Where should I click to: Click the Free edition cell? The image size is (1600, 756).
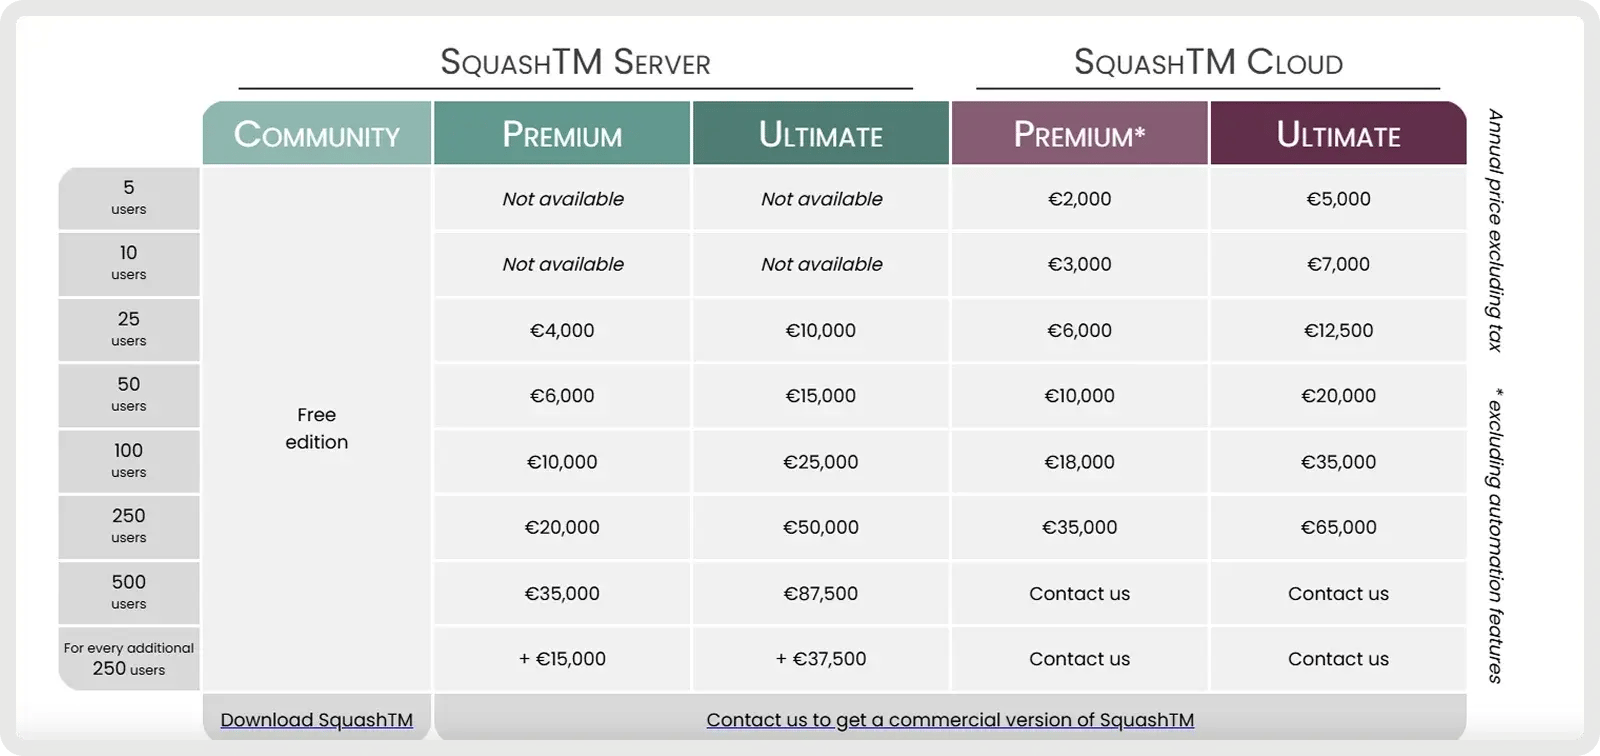click(x=317, y=428)
